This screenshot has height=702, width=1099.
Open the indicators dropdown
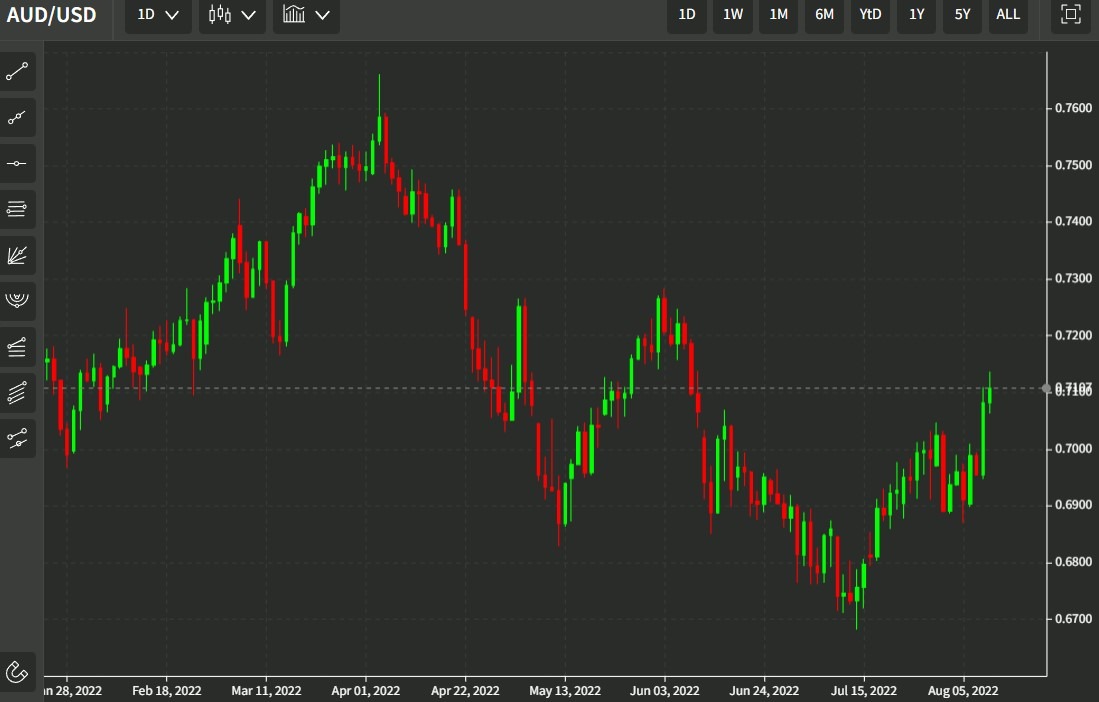point(306,15)
